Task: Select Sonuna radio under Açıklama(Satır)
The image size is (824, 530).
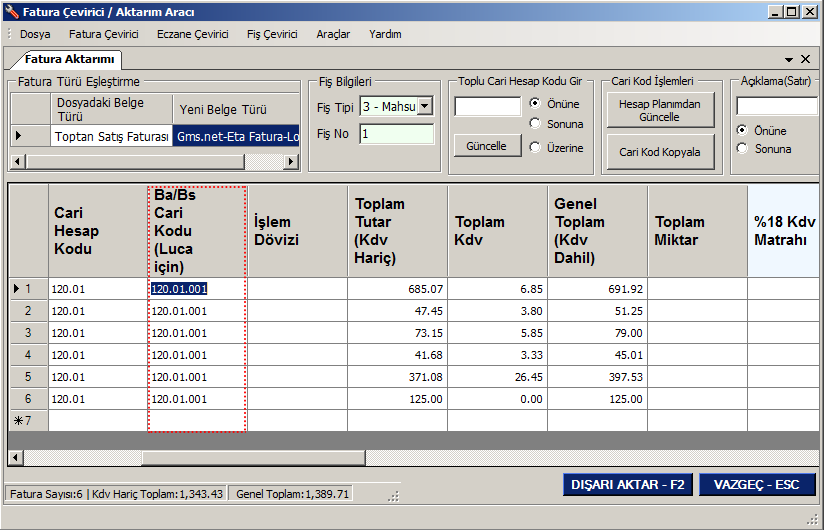Action: point(742,149)
